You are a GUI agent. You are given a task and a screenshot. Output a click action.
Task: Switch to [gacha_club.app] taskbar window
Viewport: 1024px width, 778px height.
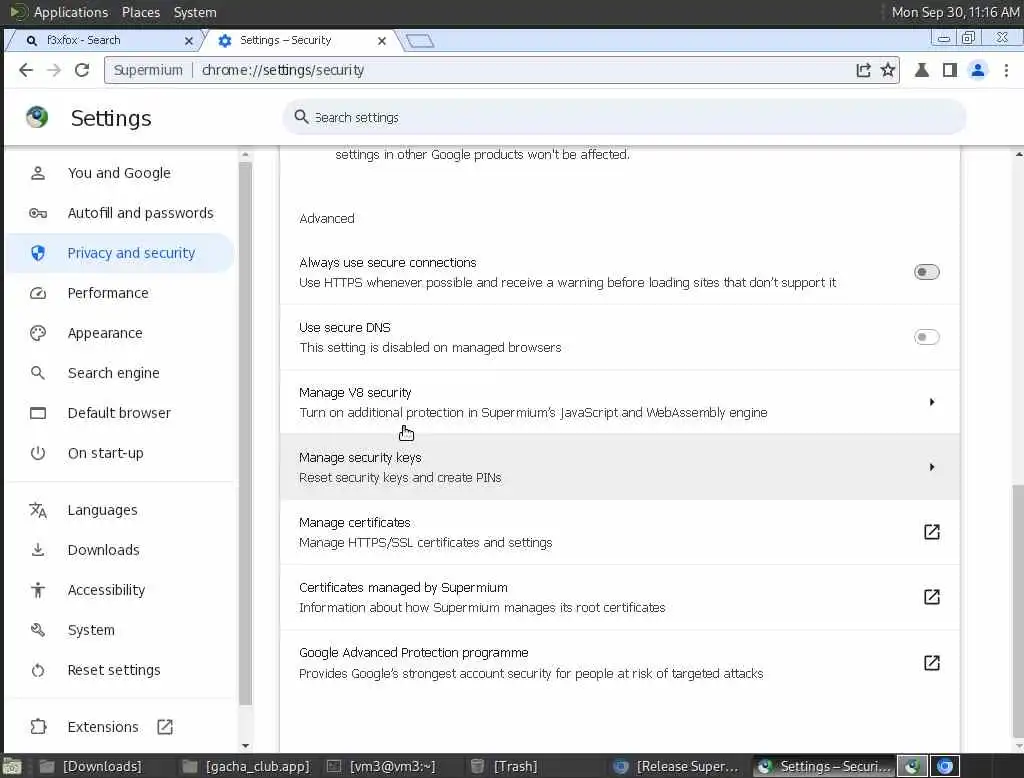[247, 766]
